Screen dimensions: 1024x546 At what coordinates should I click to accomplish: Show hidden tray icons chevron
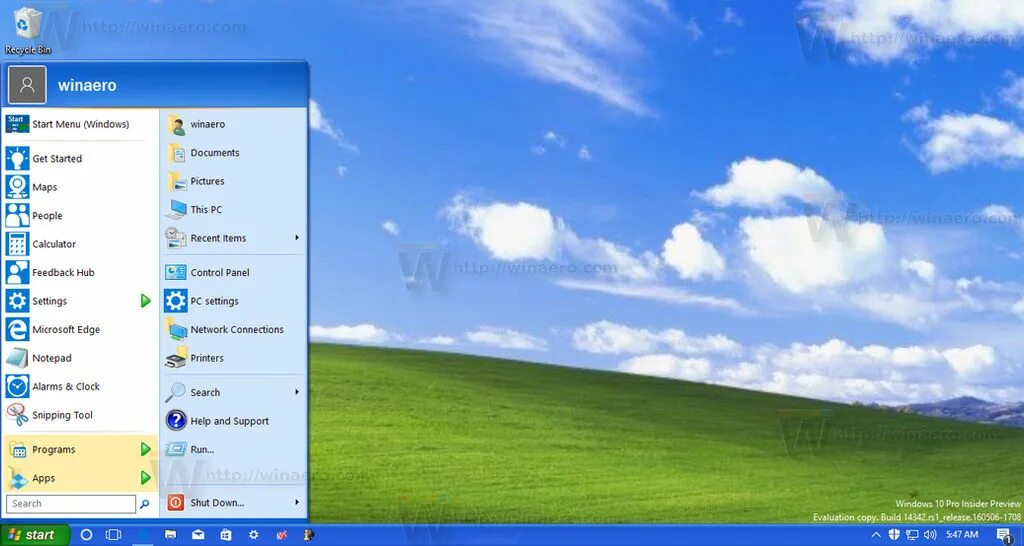pos(876,535)
